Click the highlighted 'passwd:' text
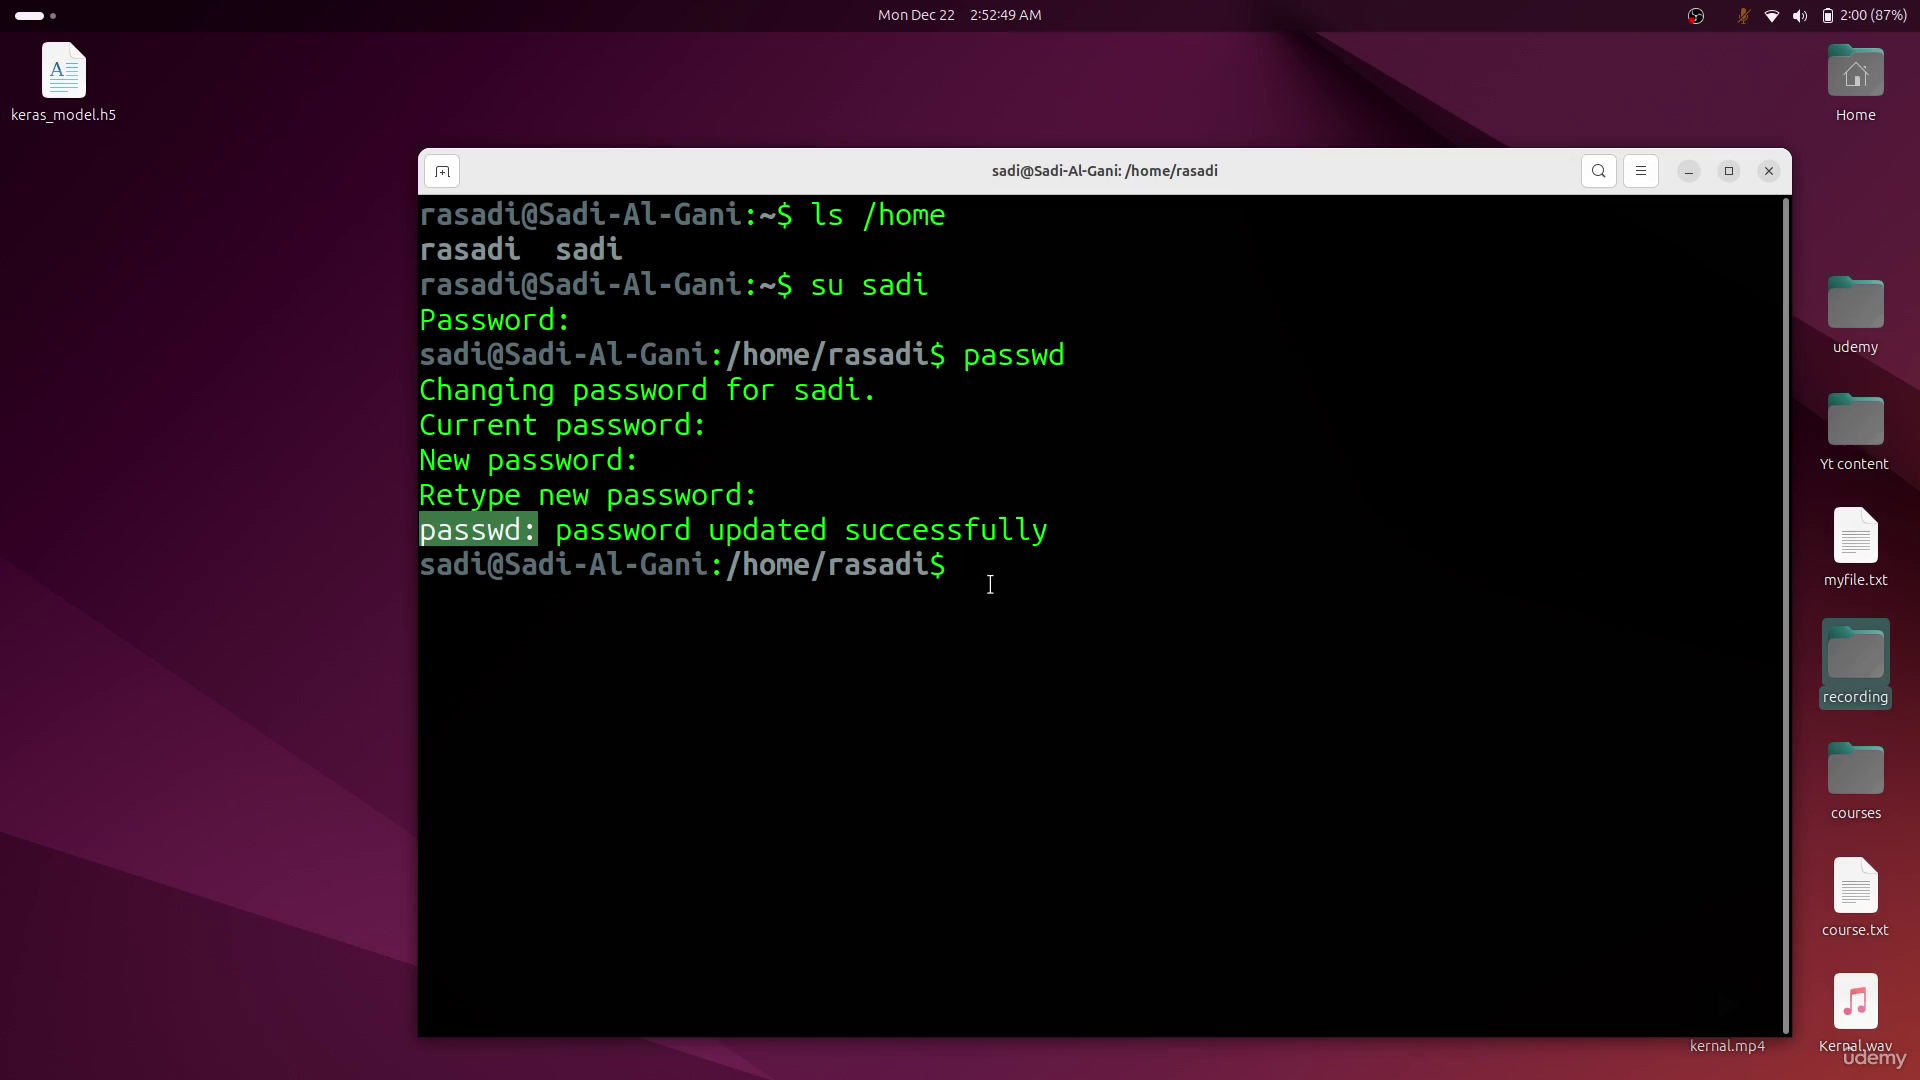 (x=478, y=530)
